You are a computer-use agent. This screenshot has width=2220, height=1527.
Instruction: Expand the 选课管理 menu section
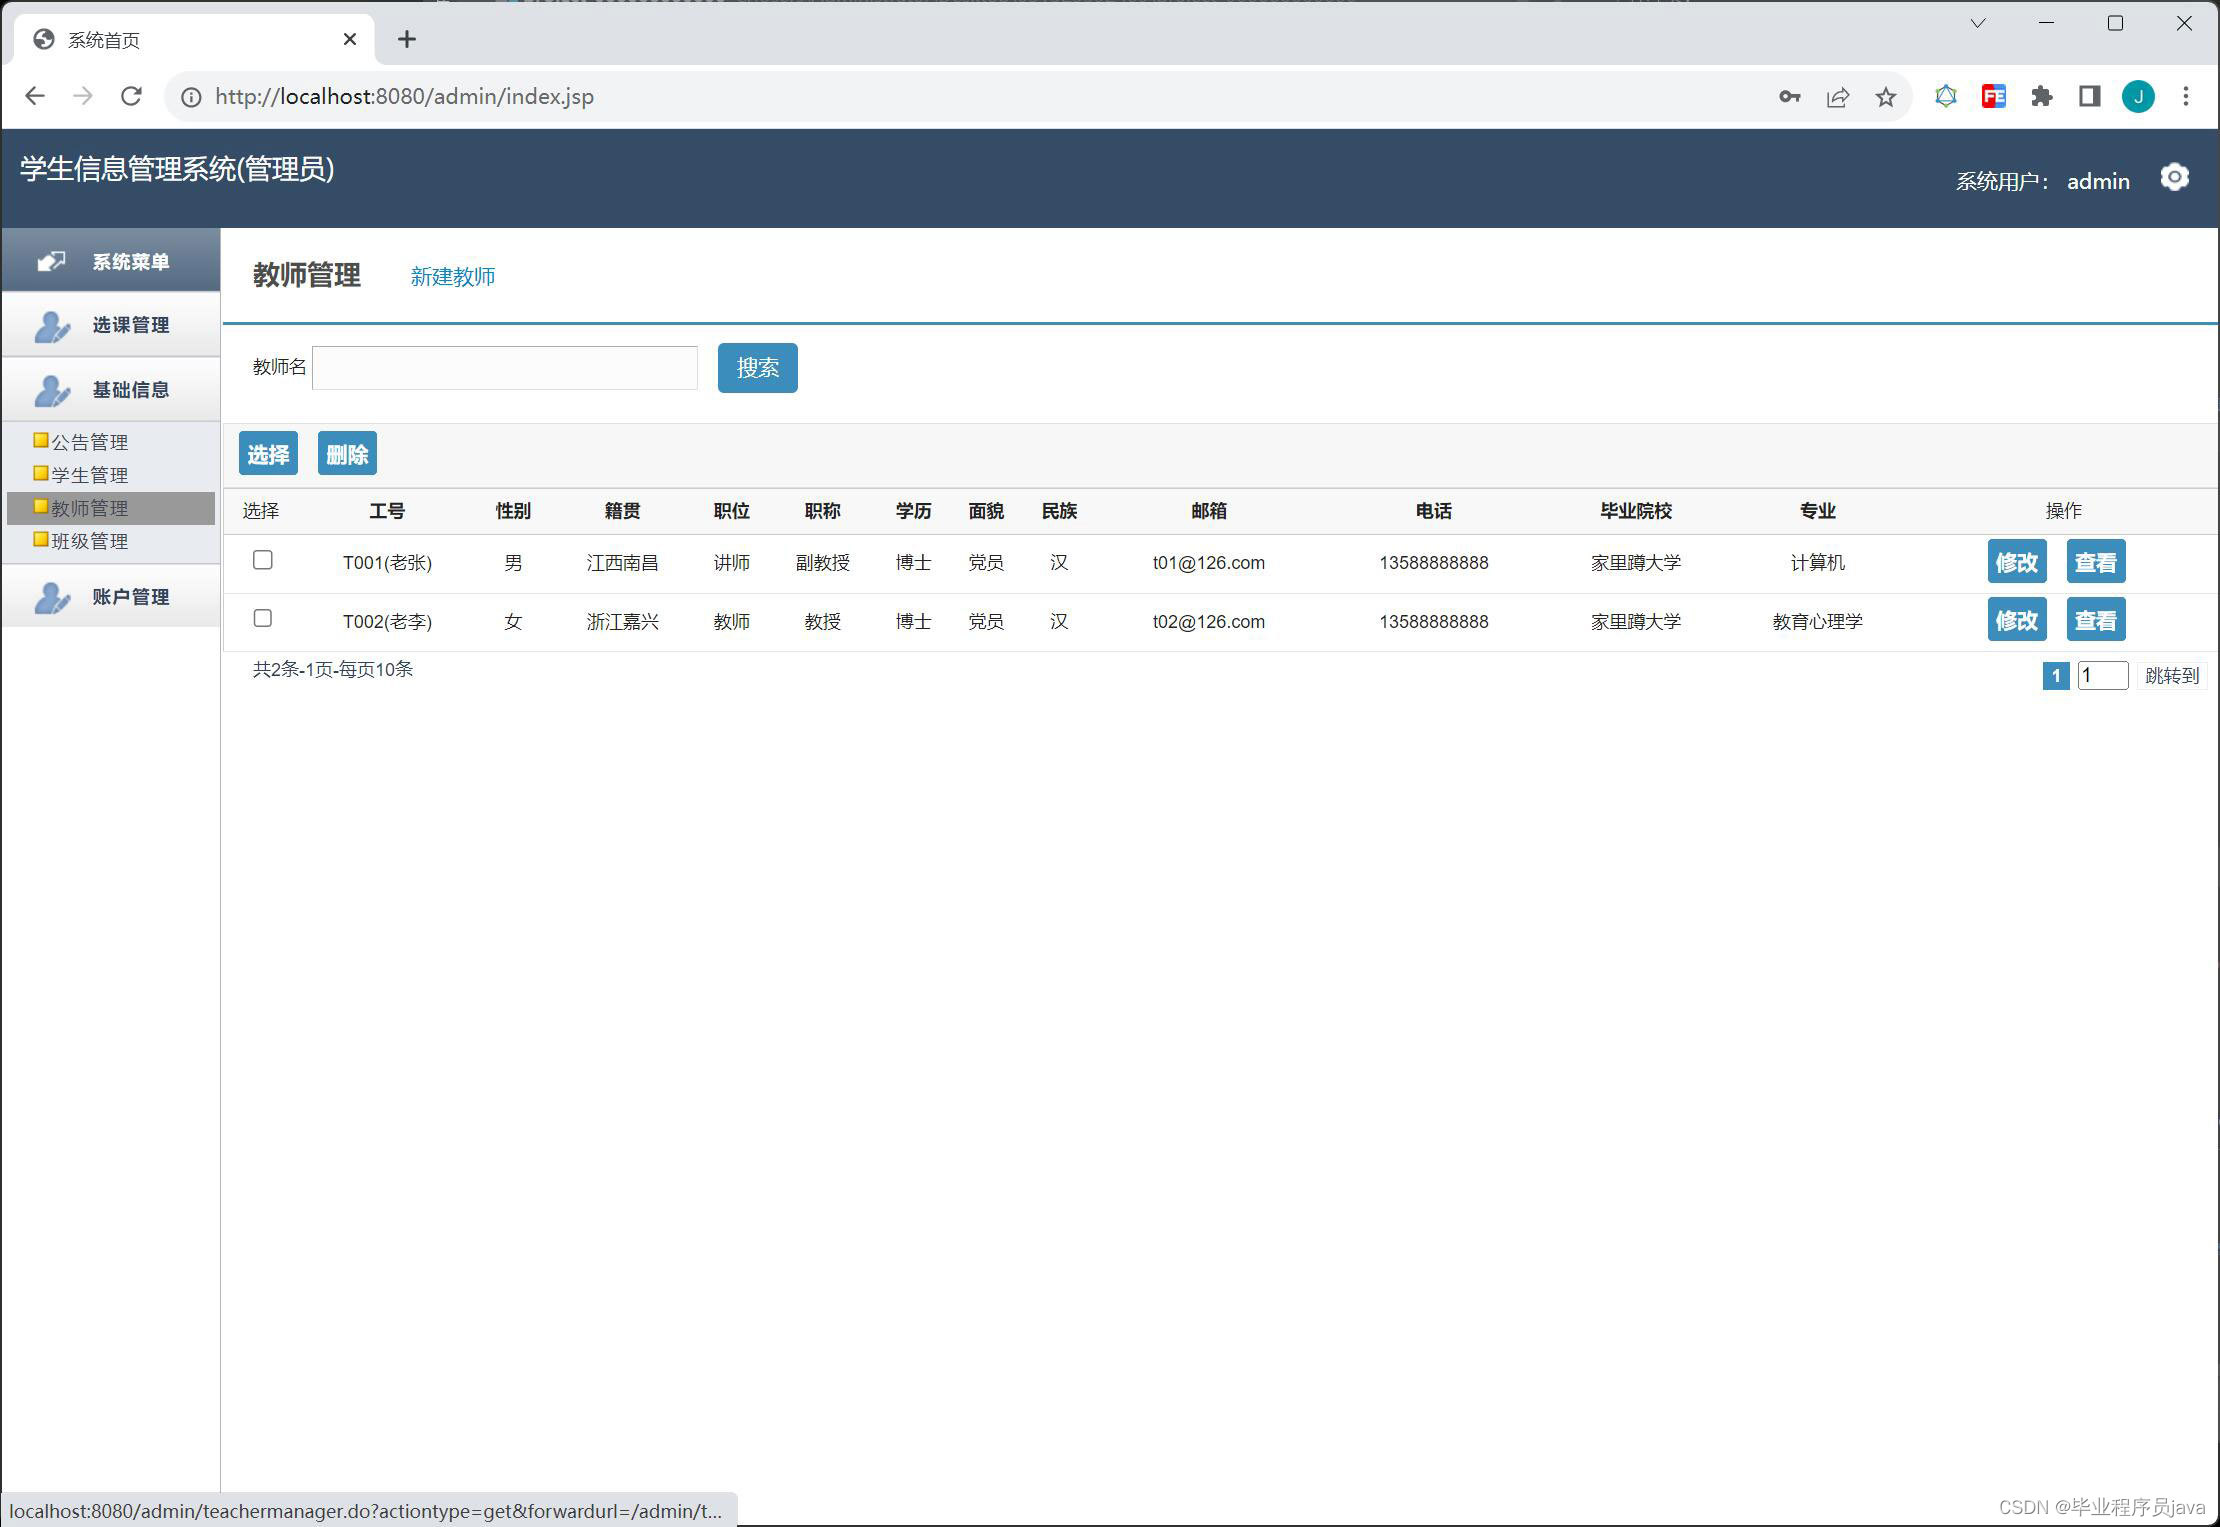pyautogui.click(x=111, y=325)
